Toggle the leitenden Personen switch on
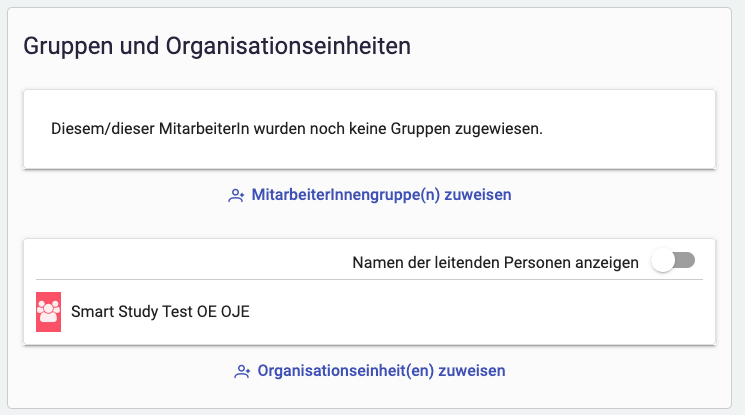 [672, 262]
